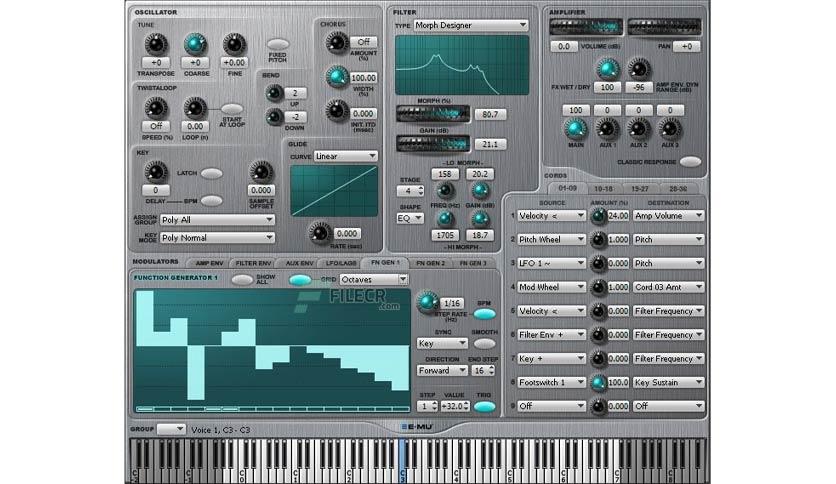The image size is (836, 484).
Task: Toggle the Step Rate BPM button
Action: 484,314
